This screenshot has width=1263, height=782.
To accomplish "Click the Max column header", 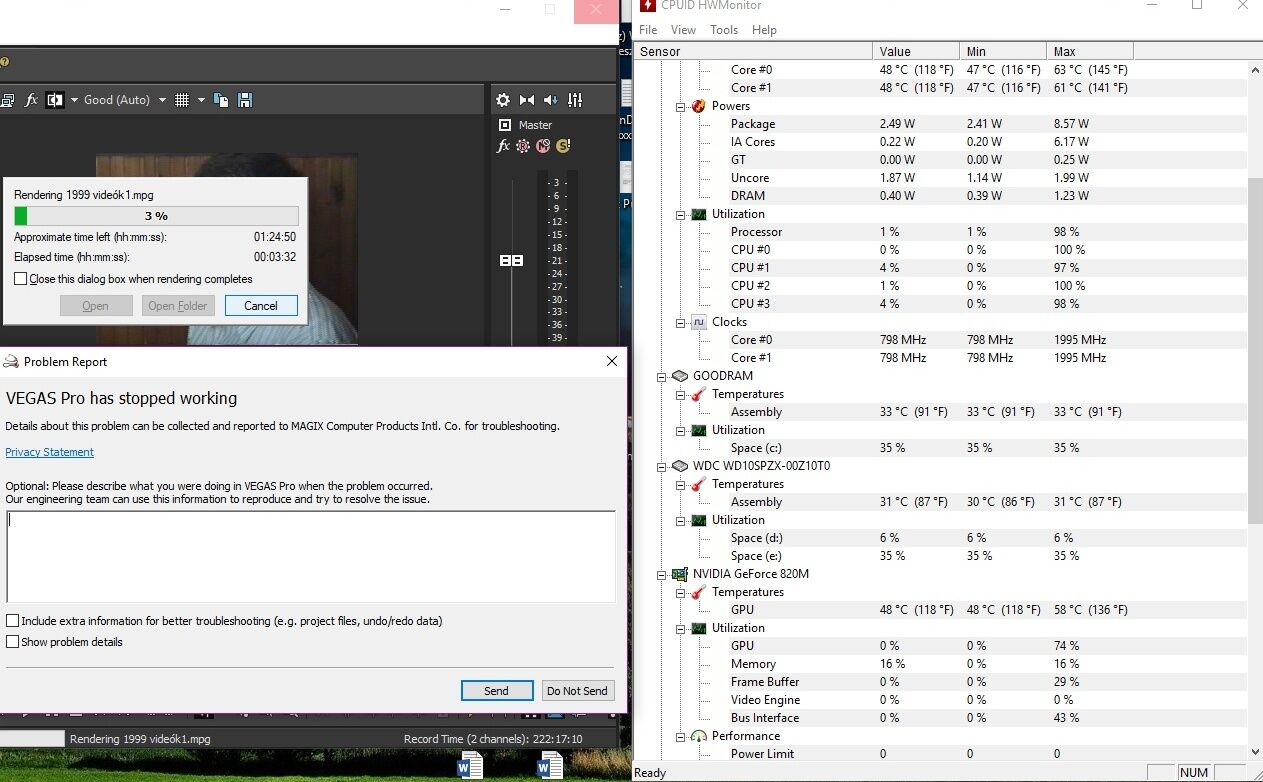I will [1089, 51].
